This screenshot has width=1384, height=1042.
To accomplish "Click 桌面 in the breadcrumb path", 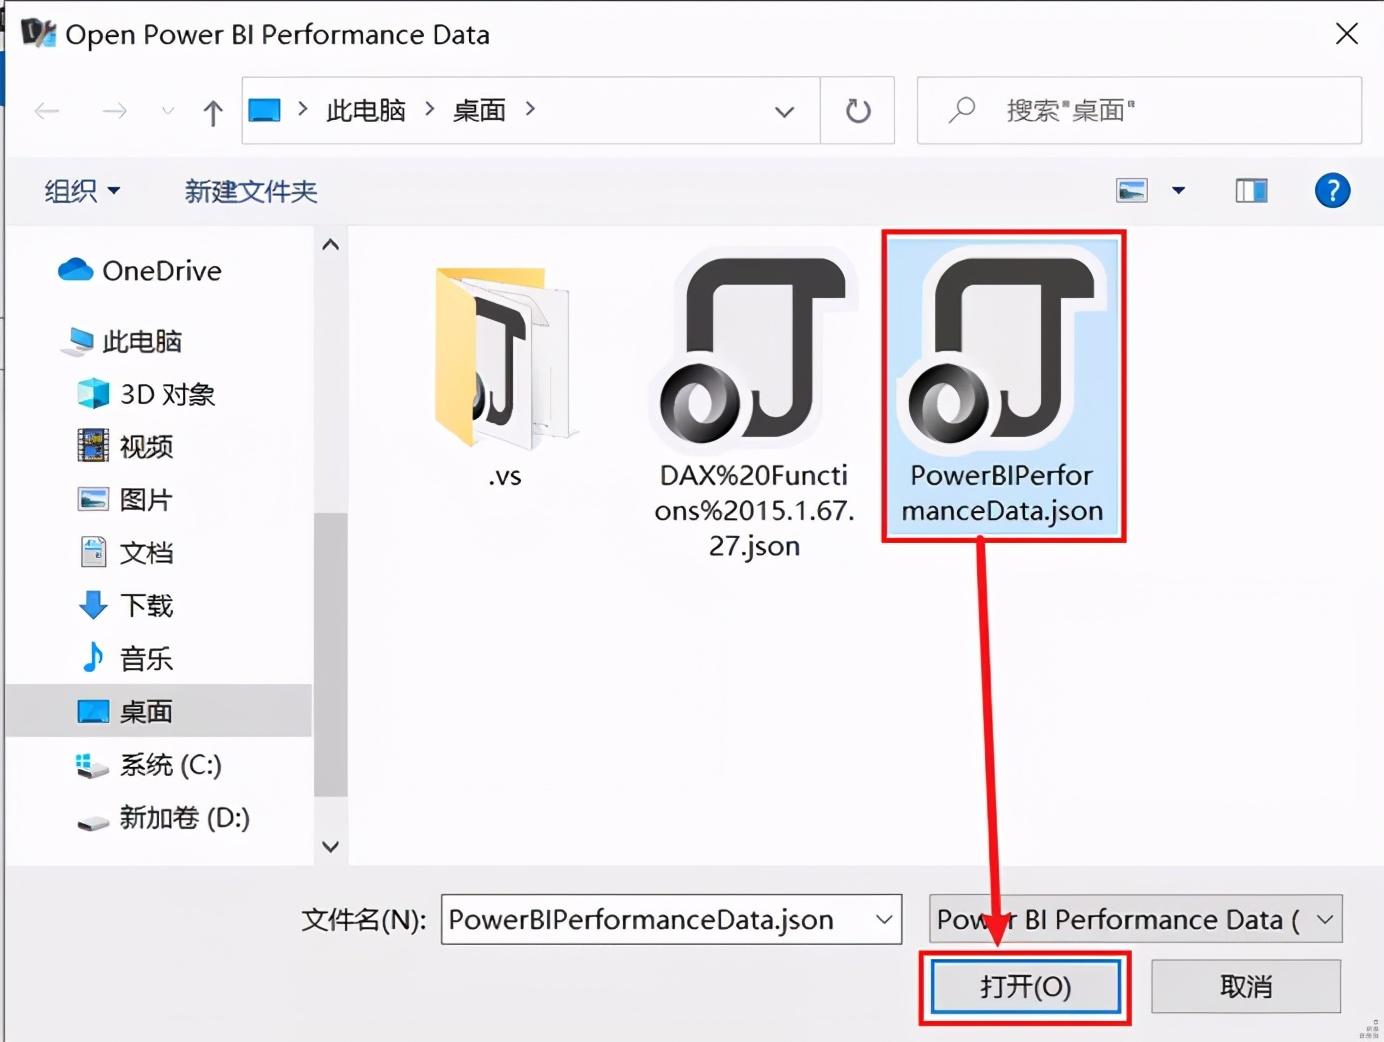I will tap(478, 110).
